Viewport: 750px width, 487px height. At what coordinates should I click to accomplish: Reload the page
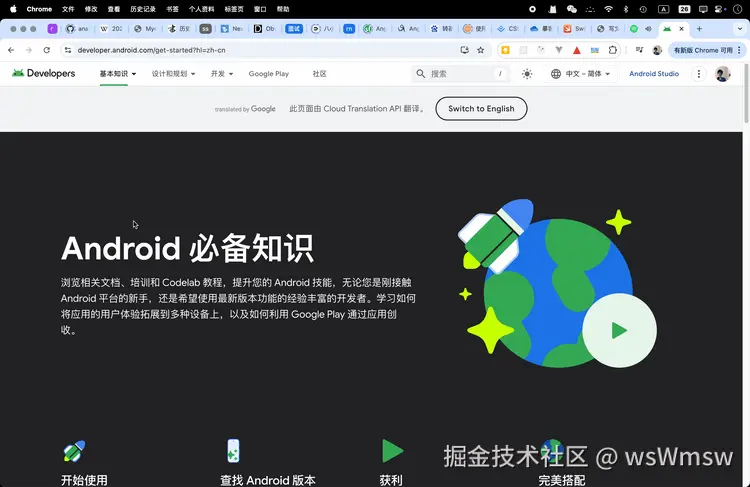(x=46, y=50)
